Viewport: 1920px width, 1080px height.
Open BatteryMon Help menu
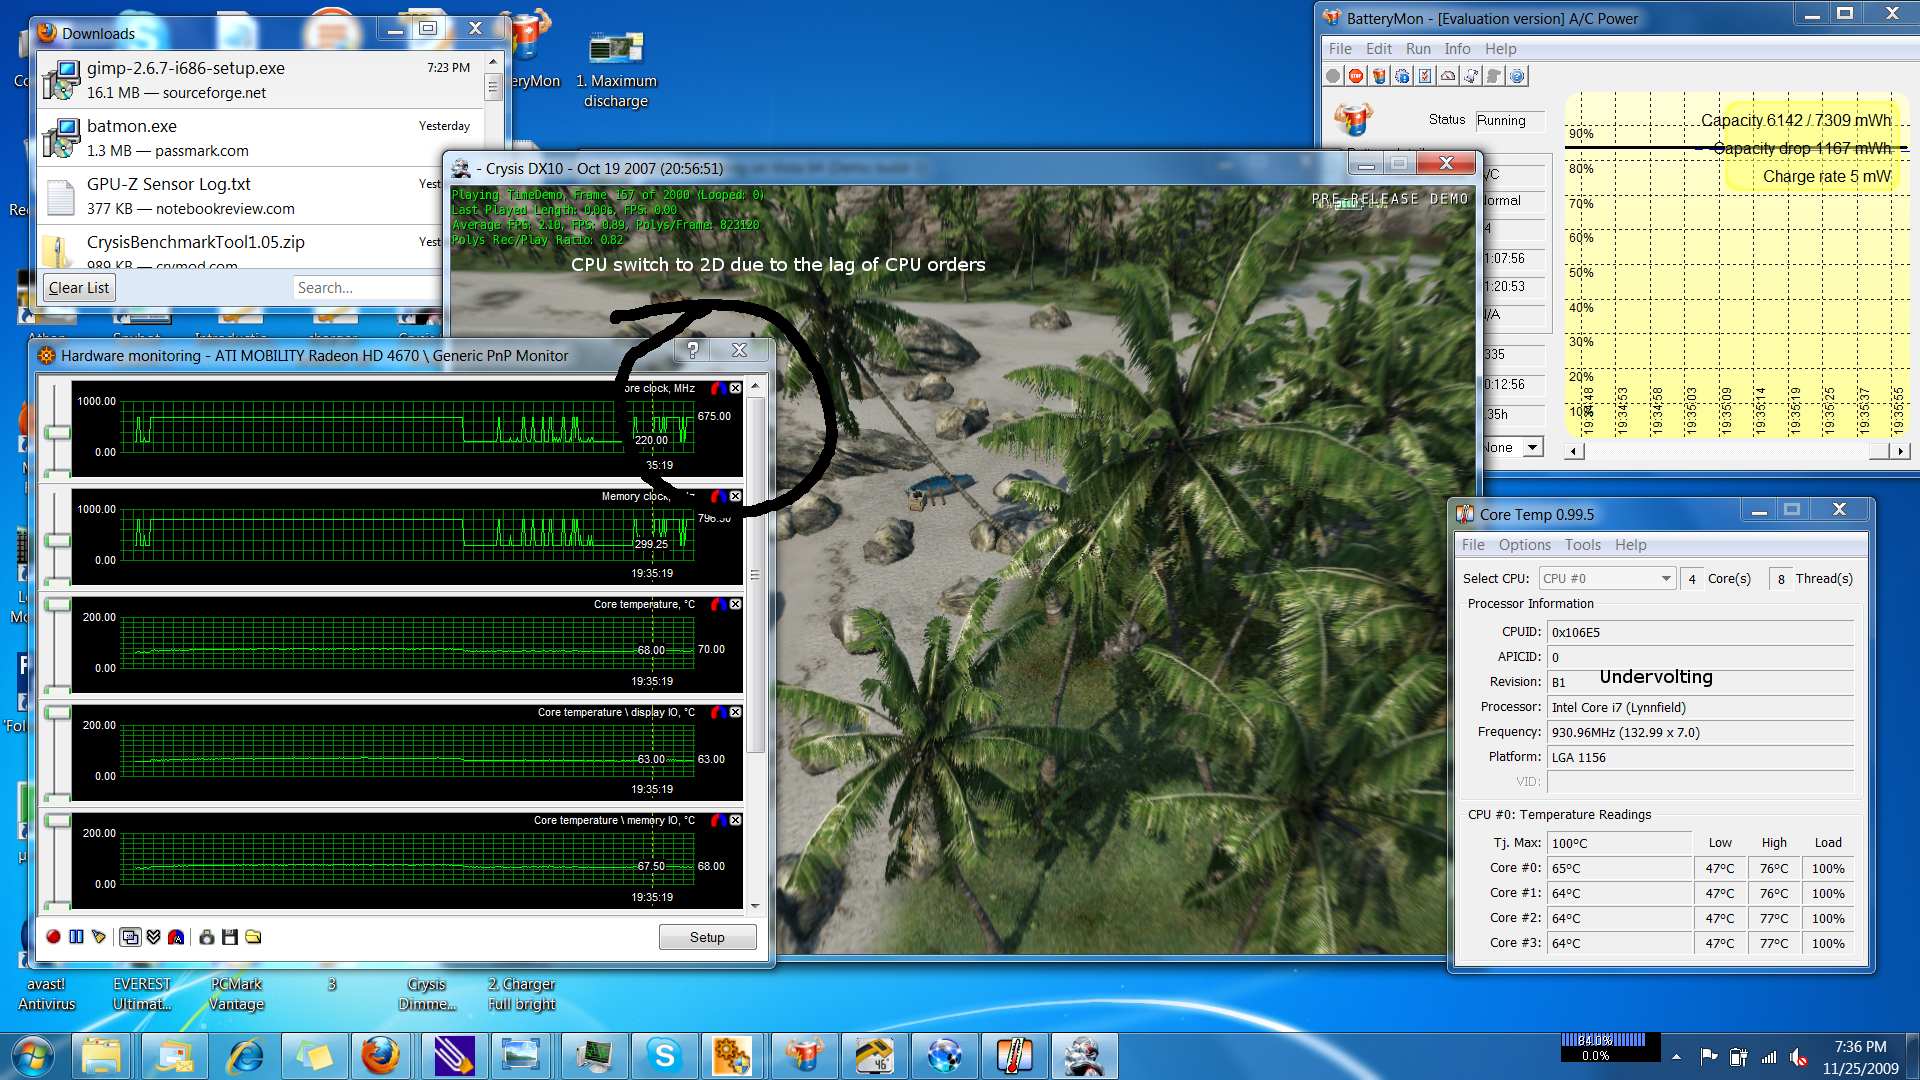click(1500, 48)
